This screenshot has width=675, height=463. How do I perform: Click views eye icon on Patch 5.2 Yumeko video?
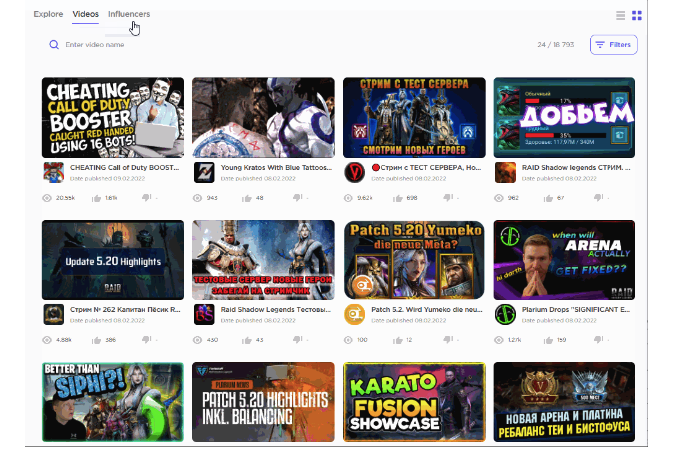348,340
